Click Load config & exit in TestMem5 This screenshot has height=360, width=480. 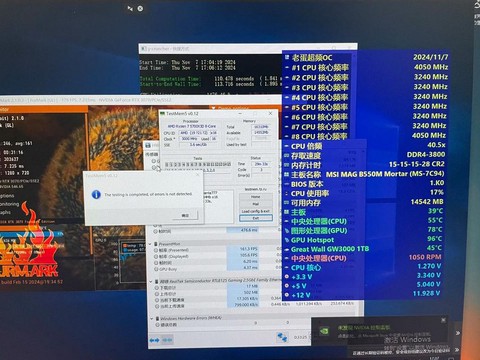tap(256, 211)
